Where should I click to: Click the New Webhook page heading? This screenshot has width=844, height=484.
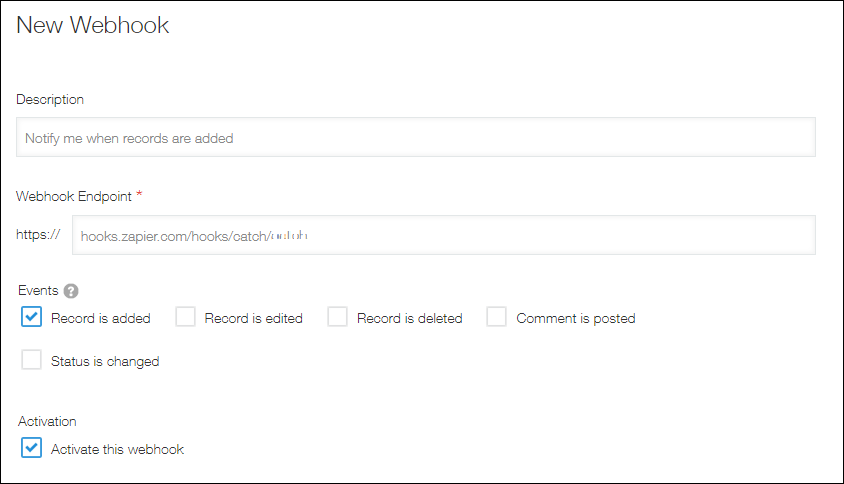(x=93, y=26)
